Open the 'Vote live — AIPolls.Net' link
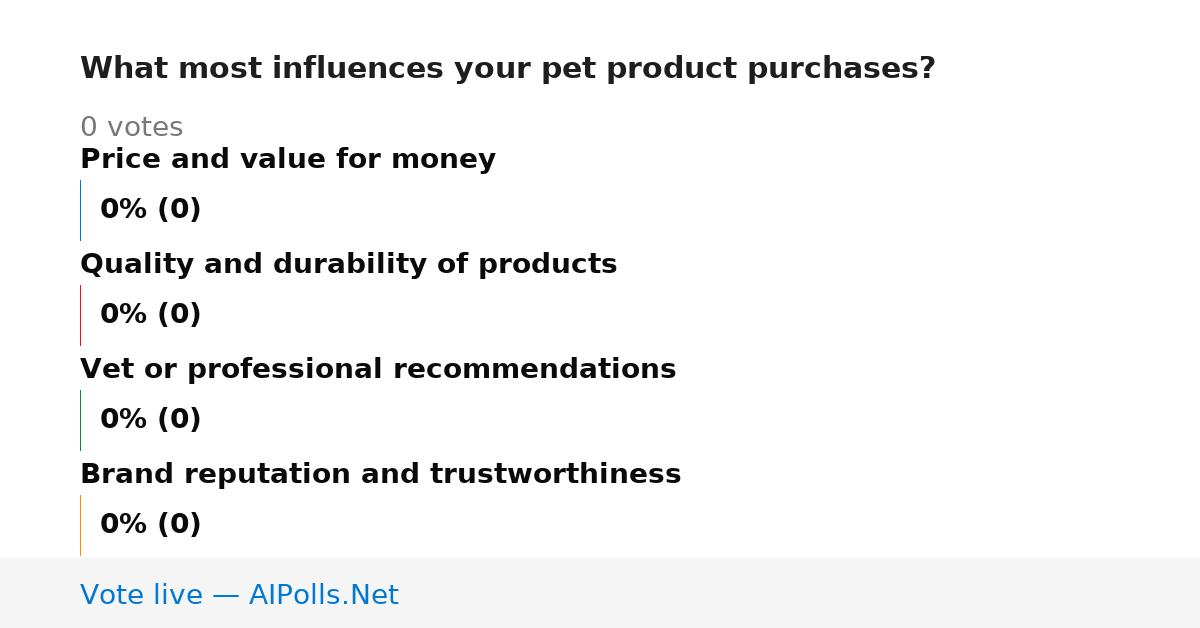 coord(239,595)
